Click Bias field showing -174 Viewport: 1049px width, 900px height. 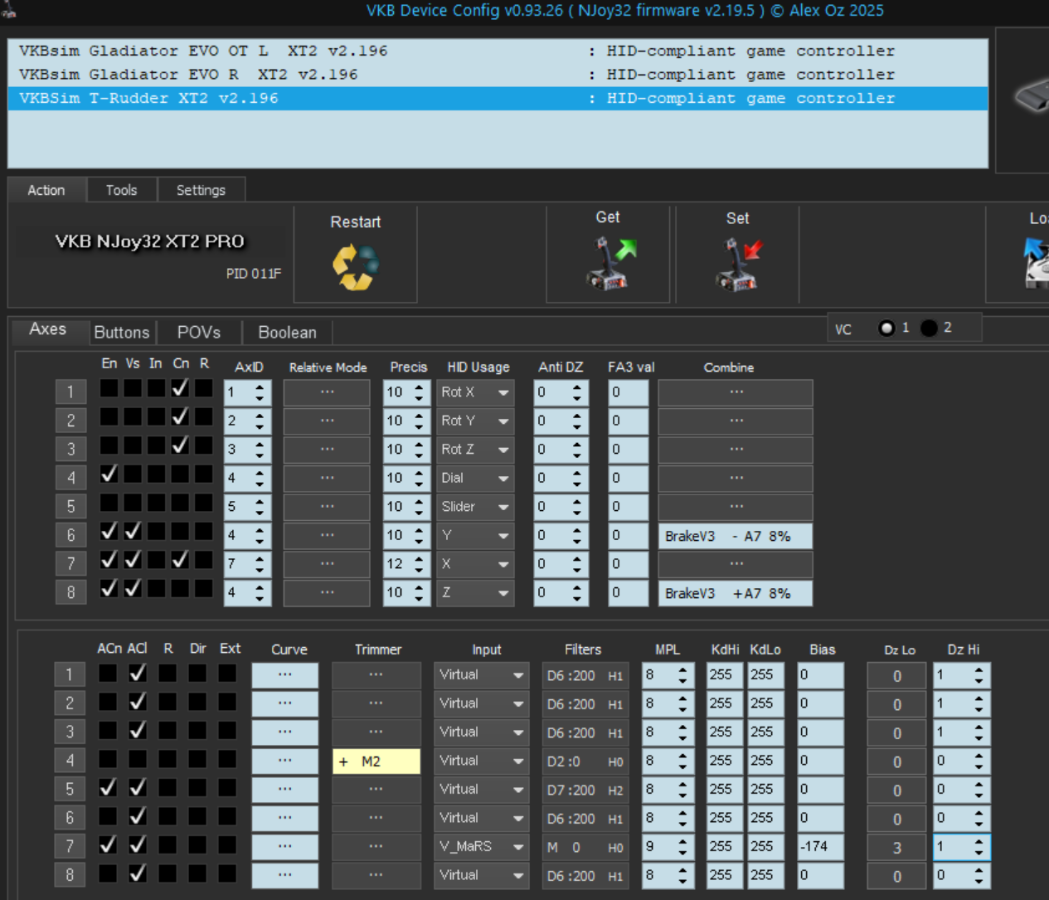[821, 846]
